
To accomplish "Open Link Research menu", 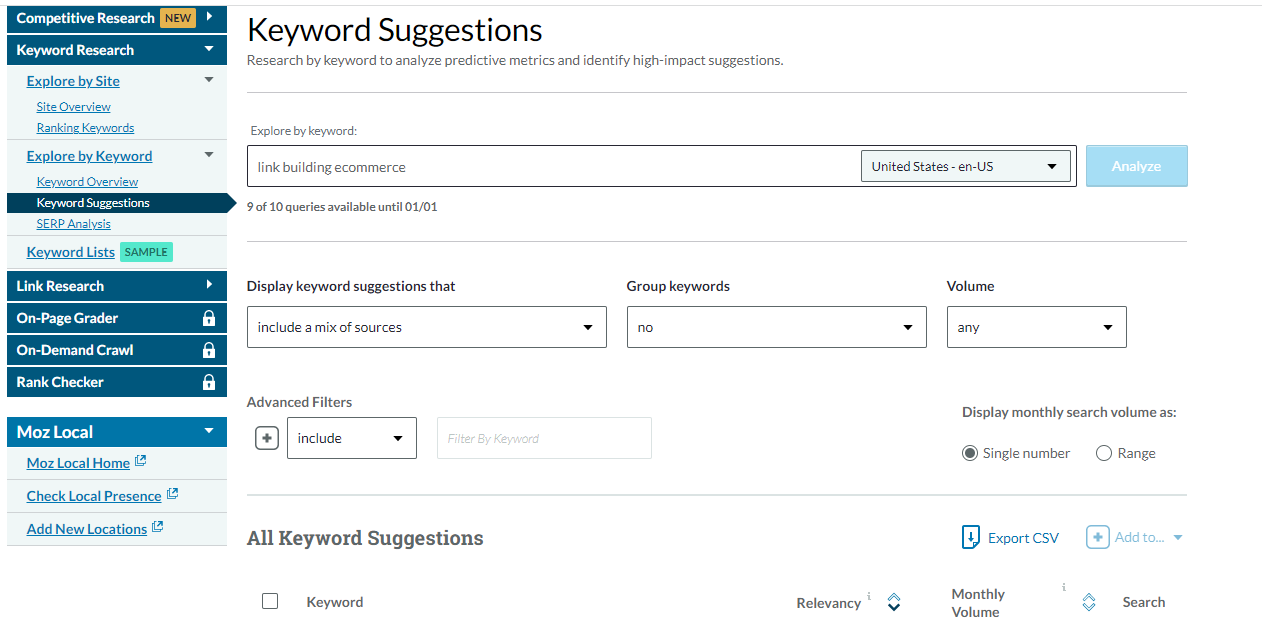I will [116, 286].
